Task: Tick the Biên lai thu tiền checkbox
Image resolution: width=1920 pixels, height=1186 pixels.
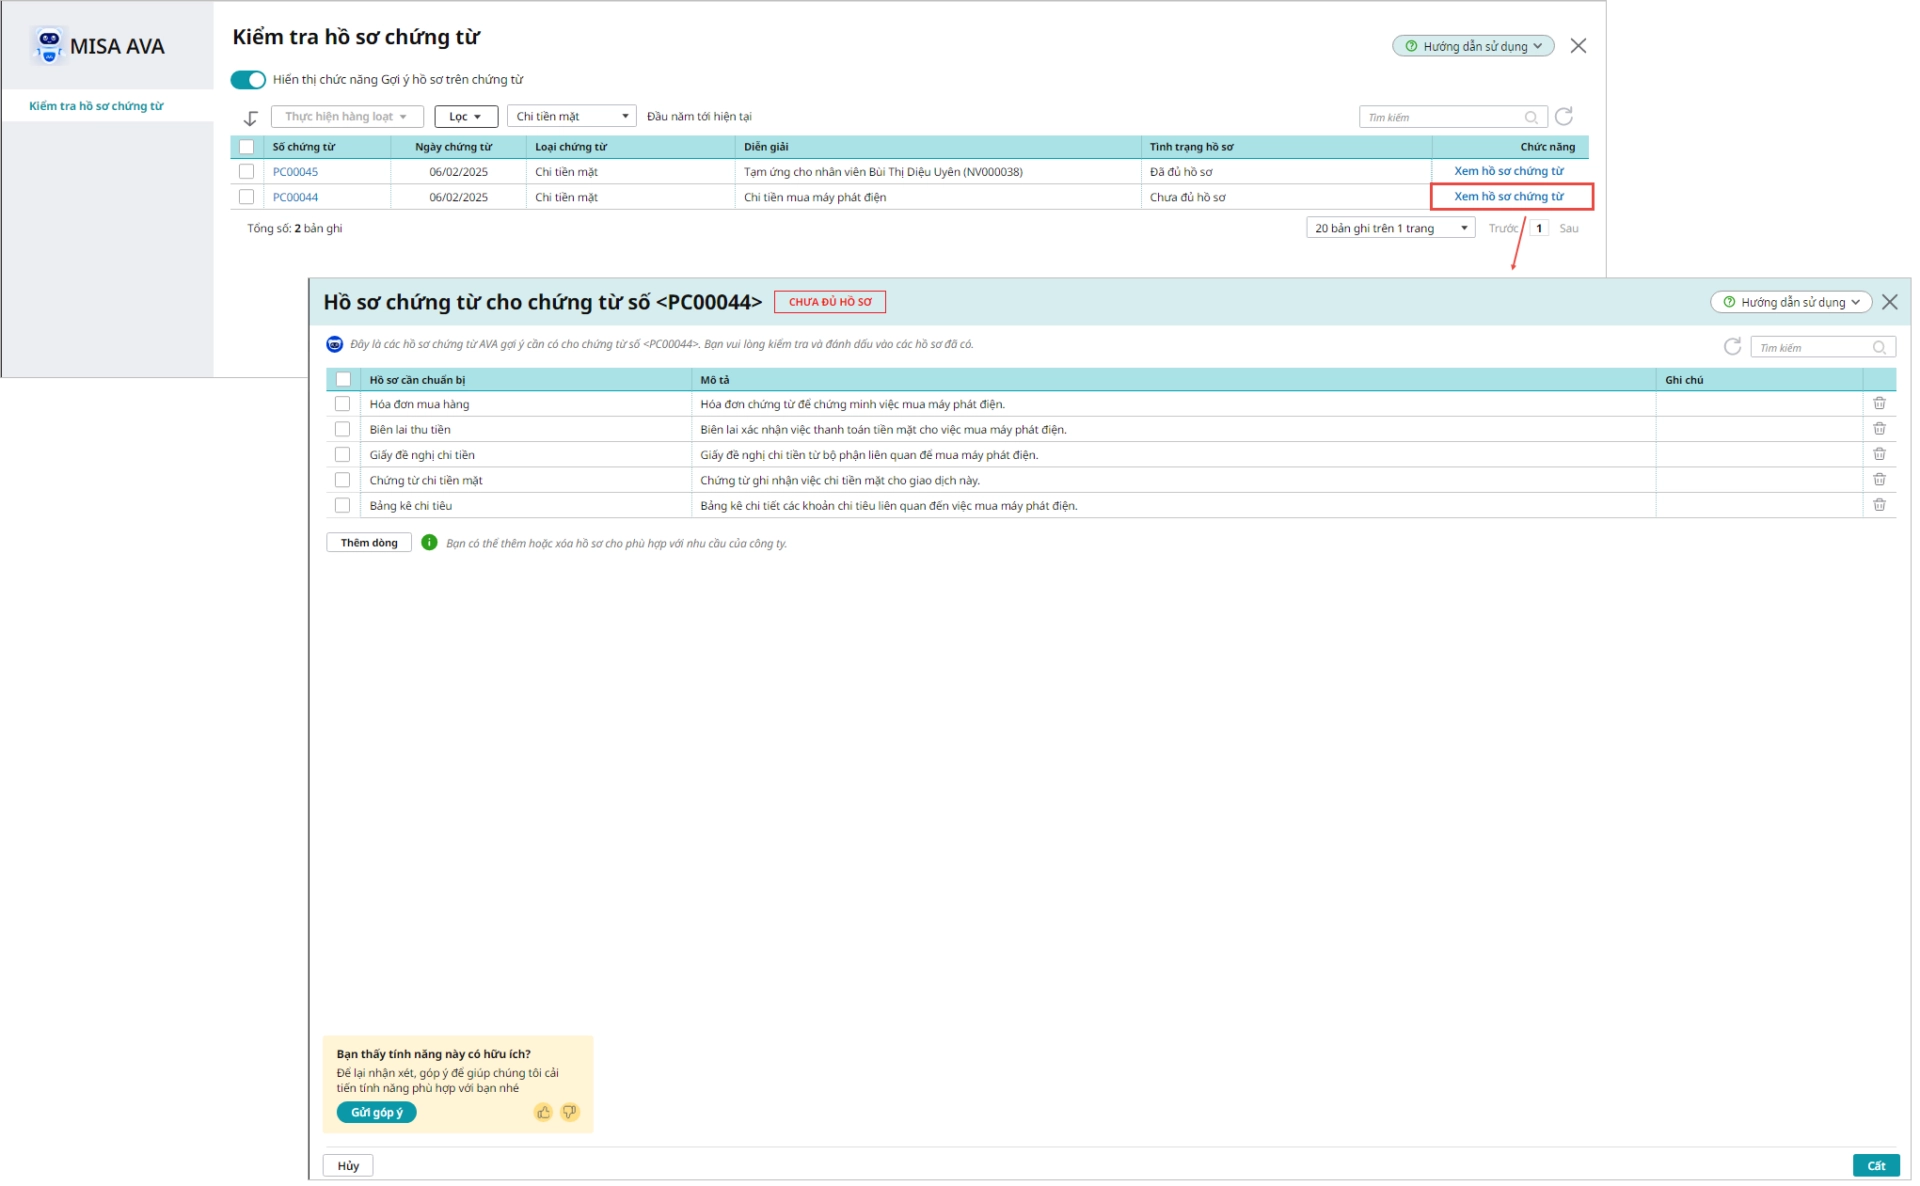Action: click(343, 429)
